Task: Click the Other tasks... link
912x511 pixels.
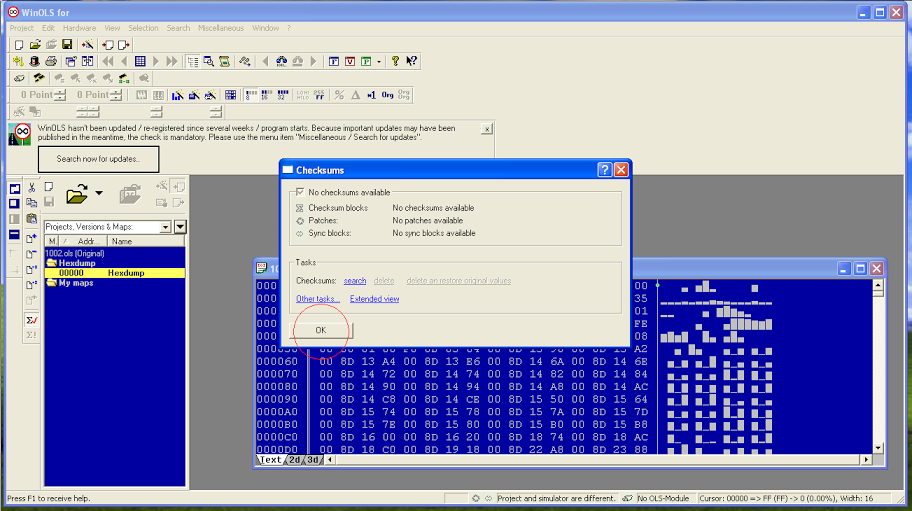Action: pos(318,299)
